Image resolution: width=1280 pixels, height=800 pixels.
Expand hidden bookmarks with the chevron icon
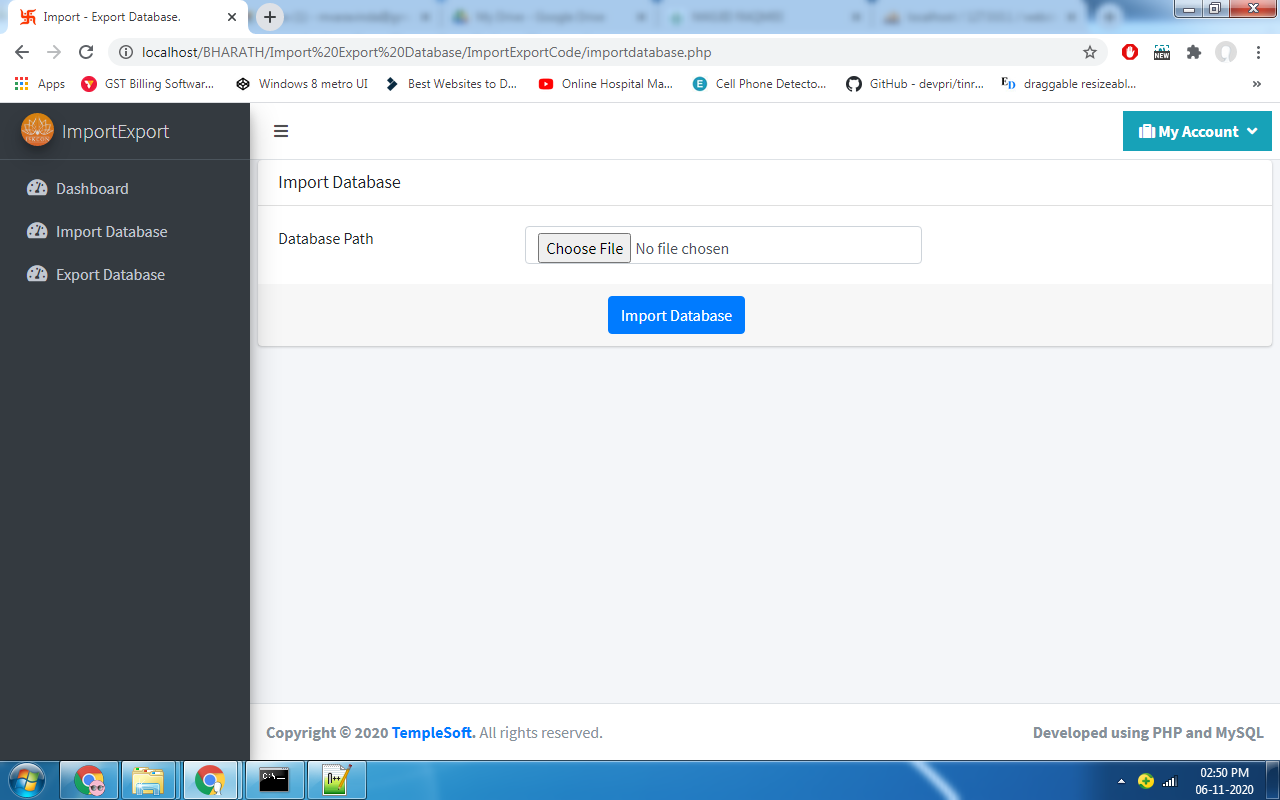tap(1258, 84)
